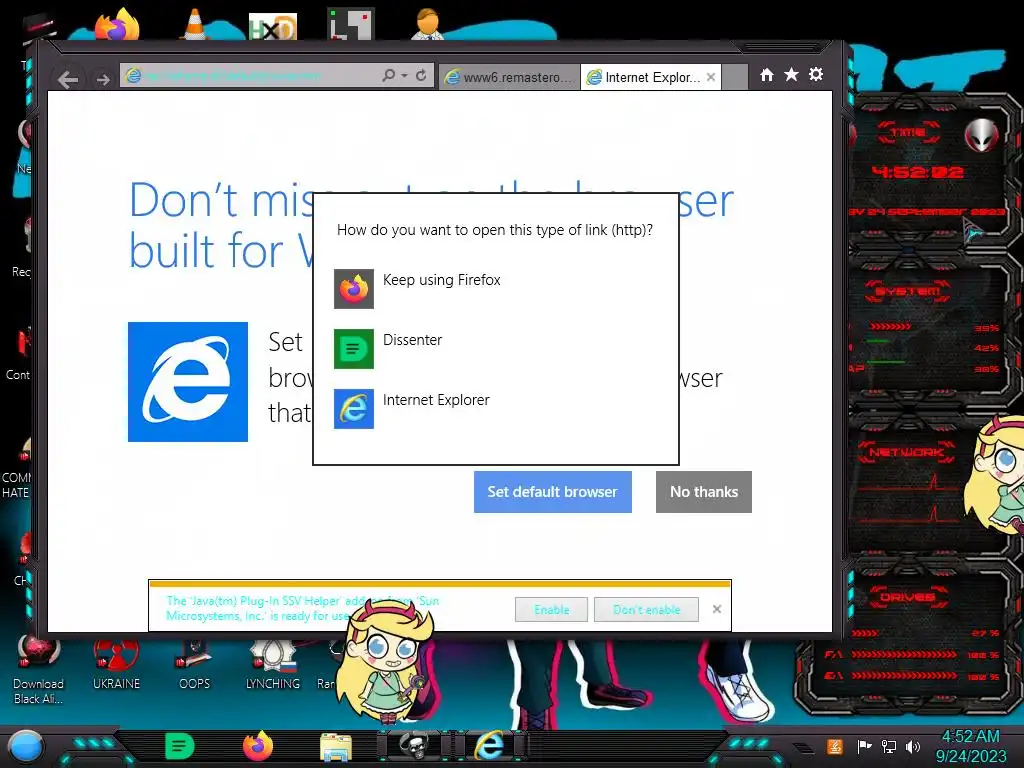This screenshot has height=768, width=1024.
Task: Click the Internet Explorer taskbar button
Action: click(490, 746)
